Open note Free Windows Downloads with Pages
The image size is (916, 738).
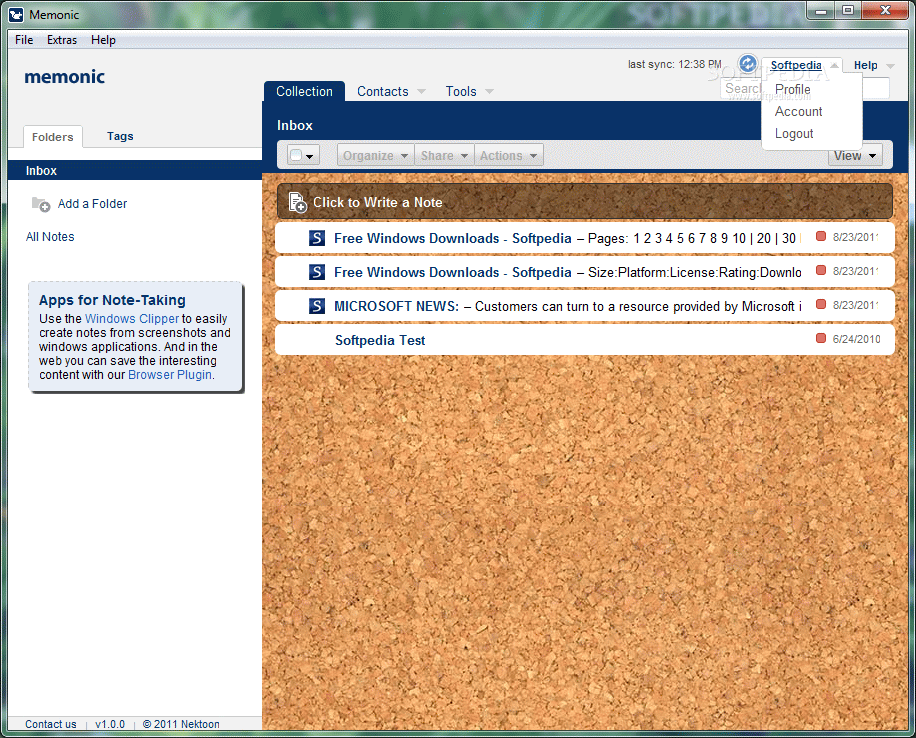point(585,238)
